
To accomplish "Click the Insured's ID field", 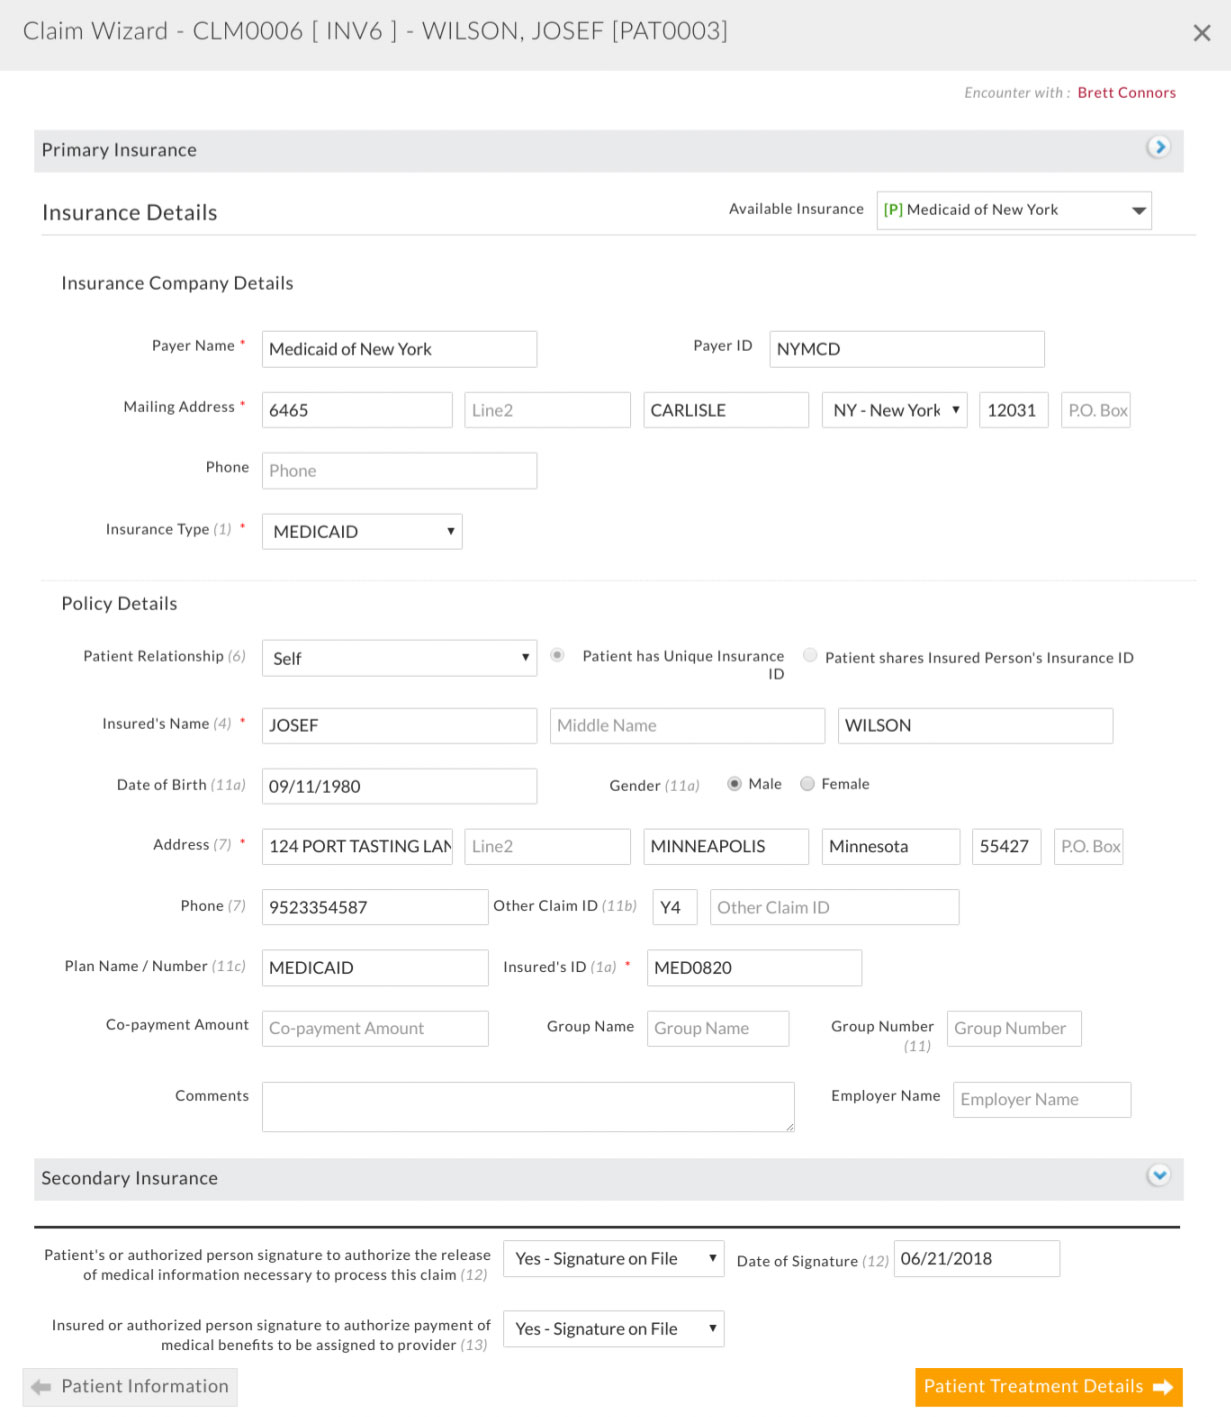I will (x=754, y=968).
